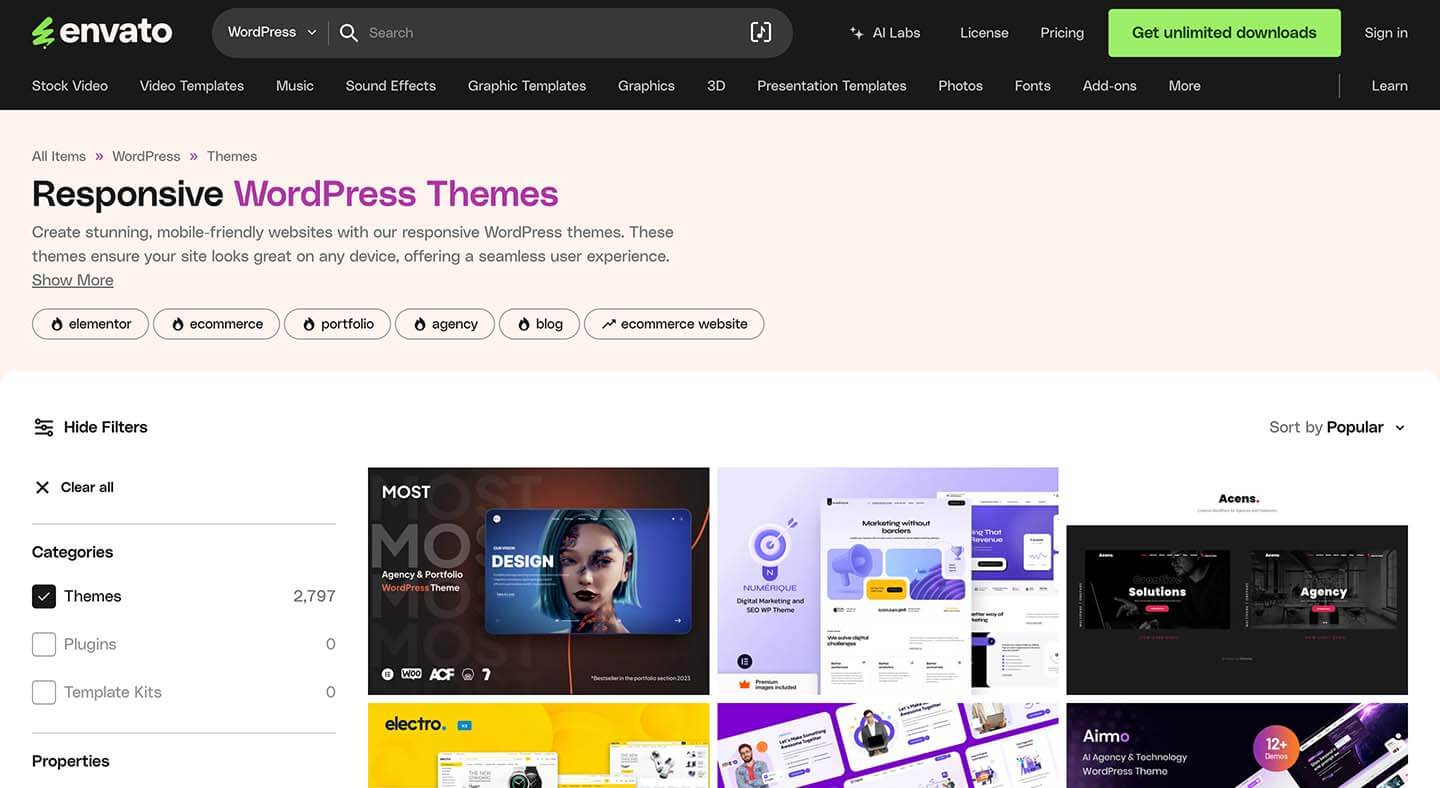The width and height of the screenshot is (1440, 788).
Task: Click the Themes count 2,797
Action: click(x=314, y=596)
